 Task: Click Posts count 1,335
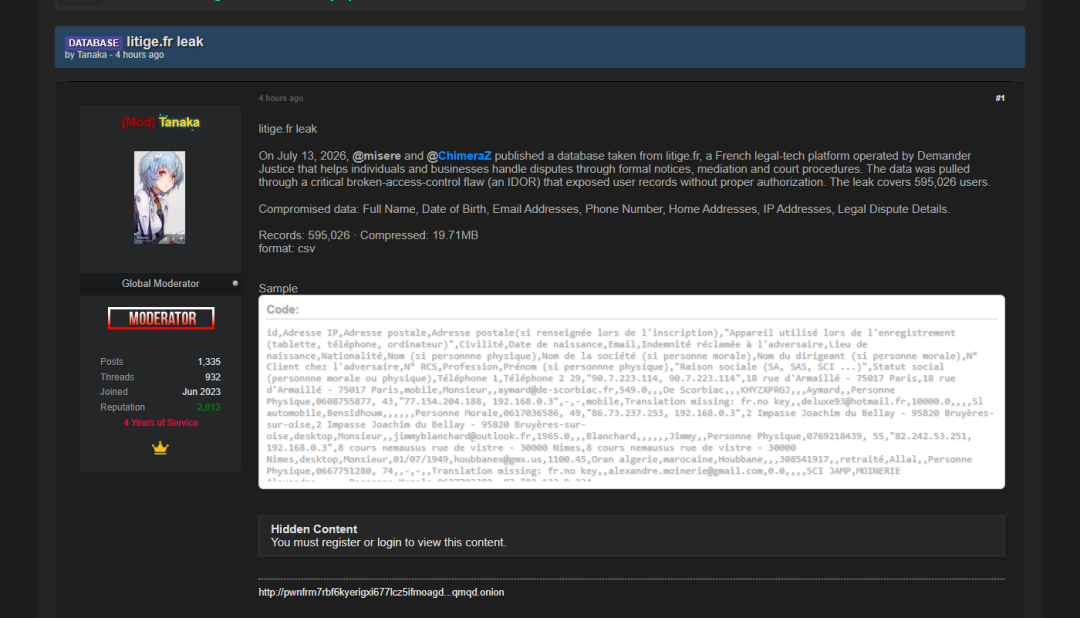click(209, 362)
